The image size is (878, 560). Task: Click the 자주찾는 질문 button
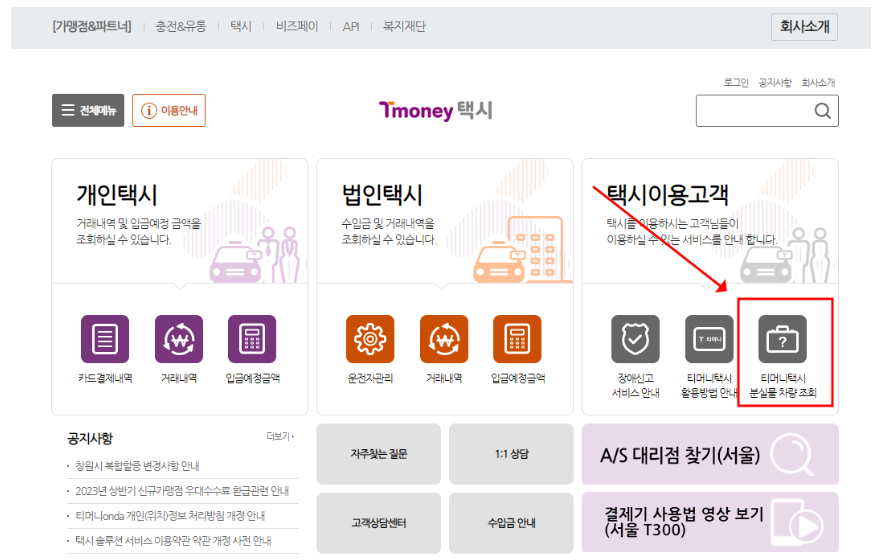click(379, 454)
